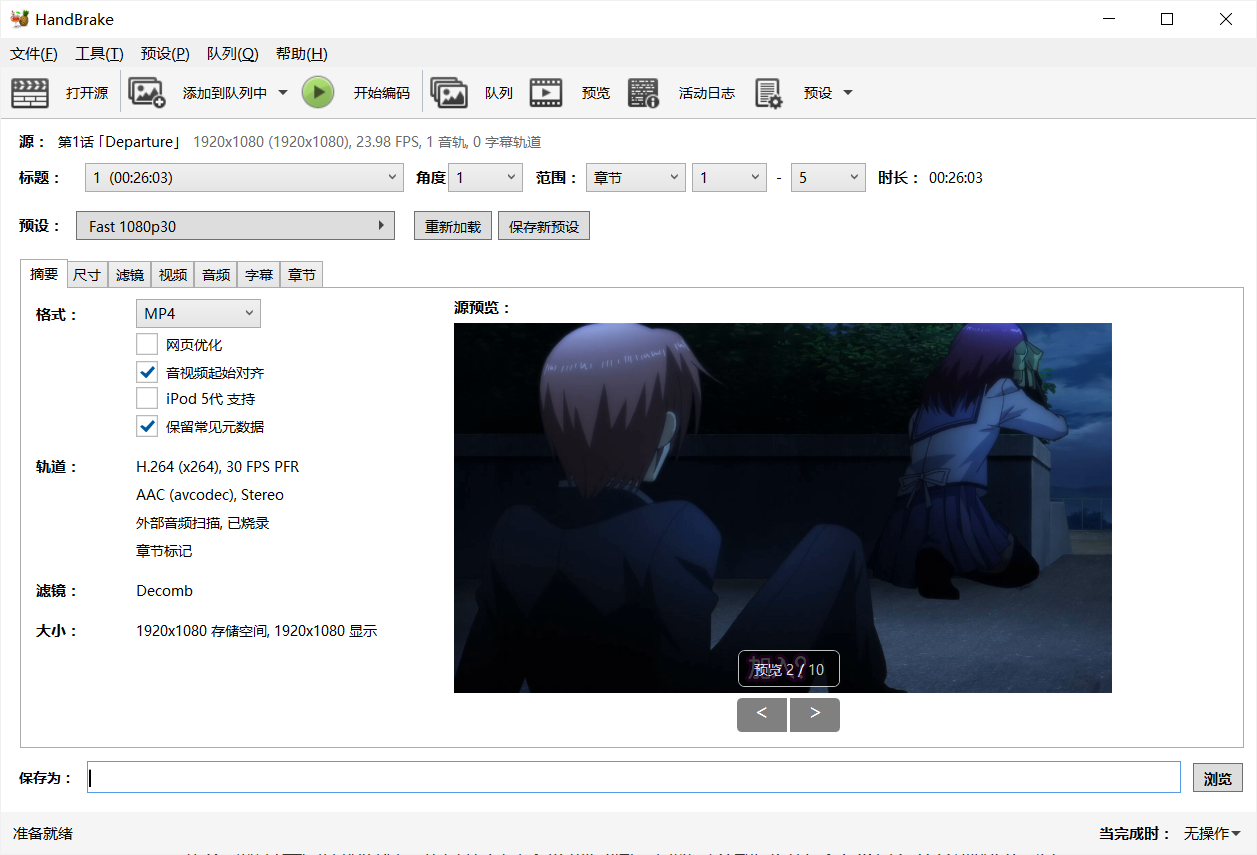Click the 重新加载 button

[453, 226]
